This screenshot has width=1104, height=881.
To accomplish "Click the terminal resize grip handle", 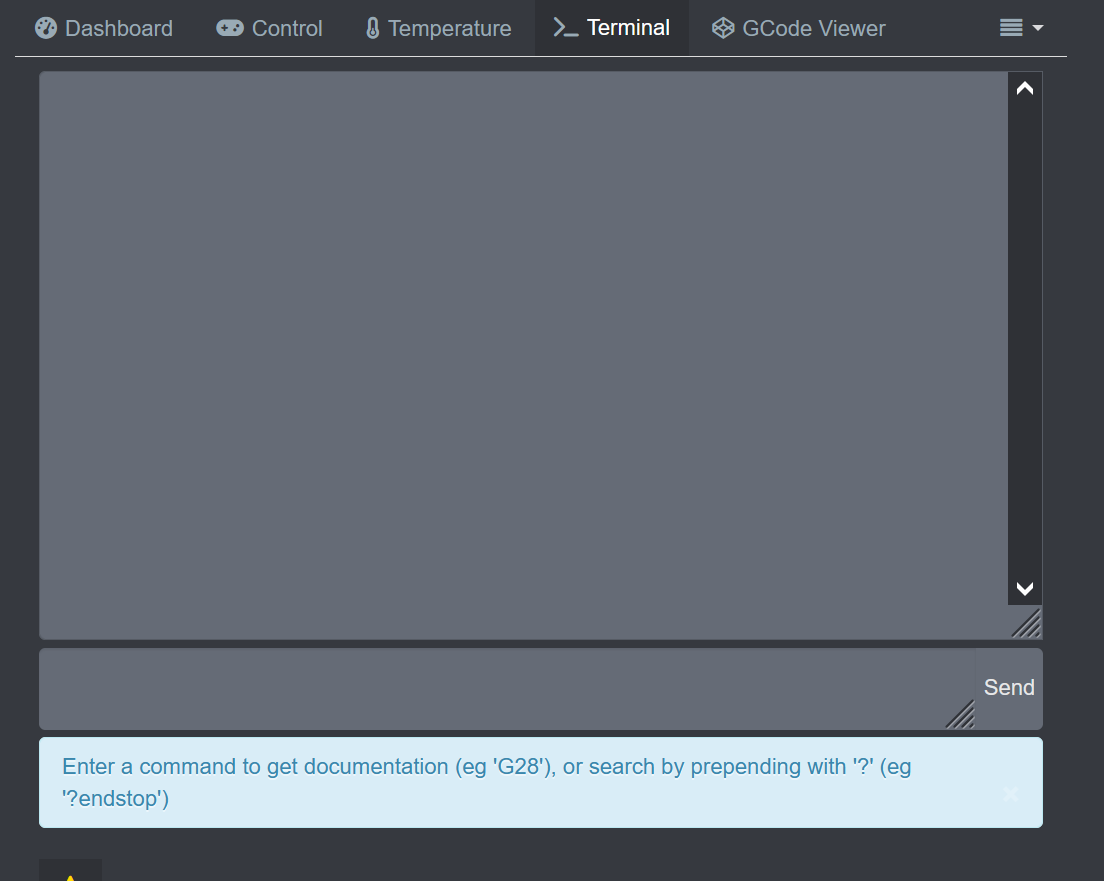I will pos(1026,623).
